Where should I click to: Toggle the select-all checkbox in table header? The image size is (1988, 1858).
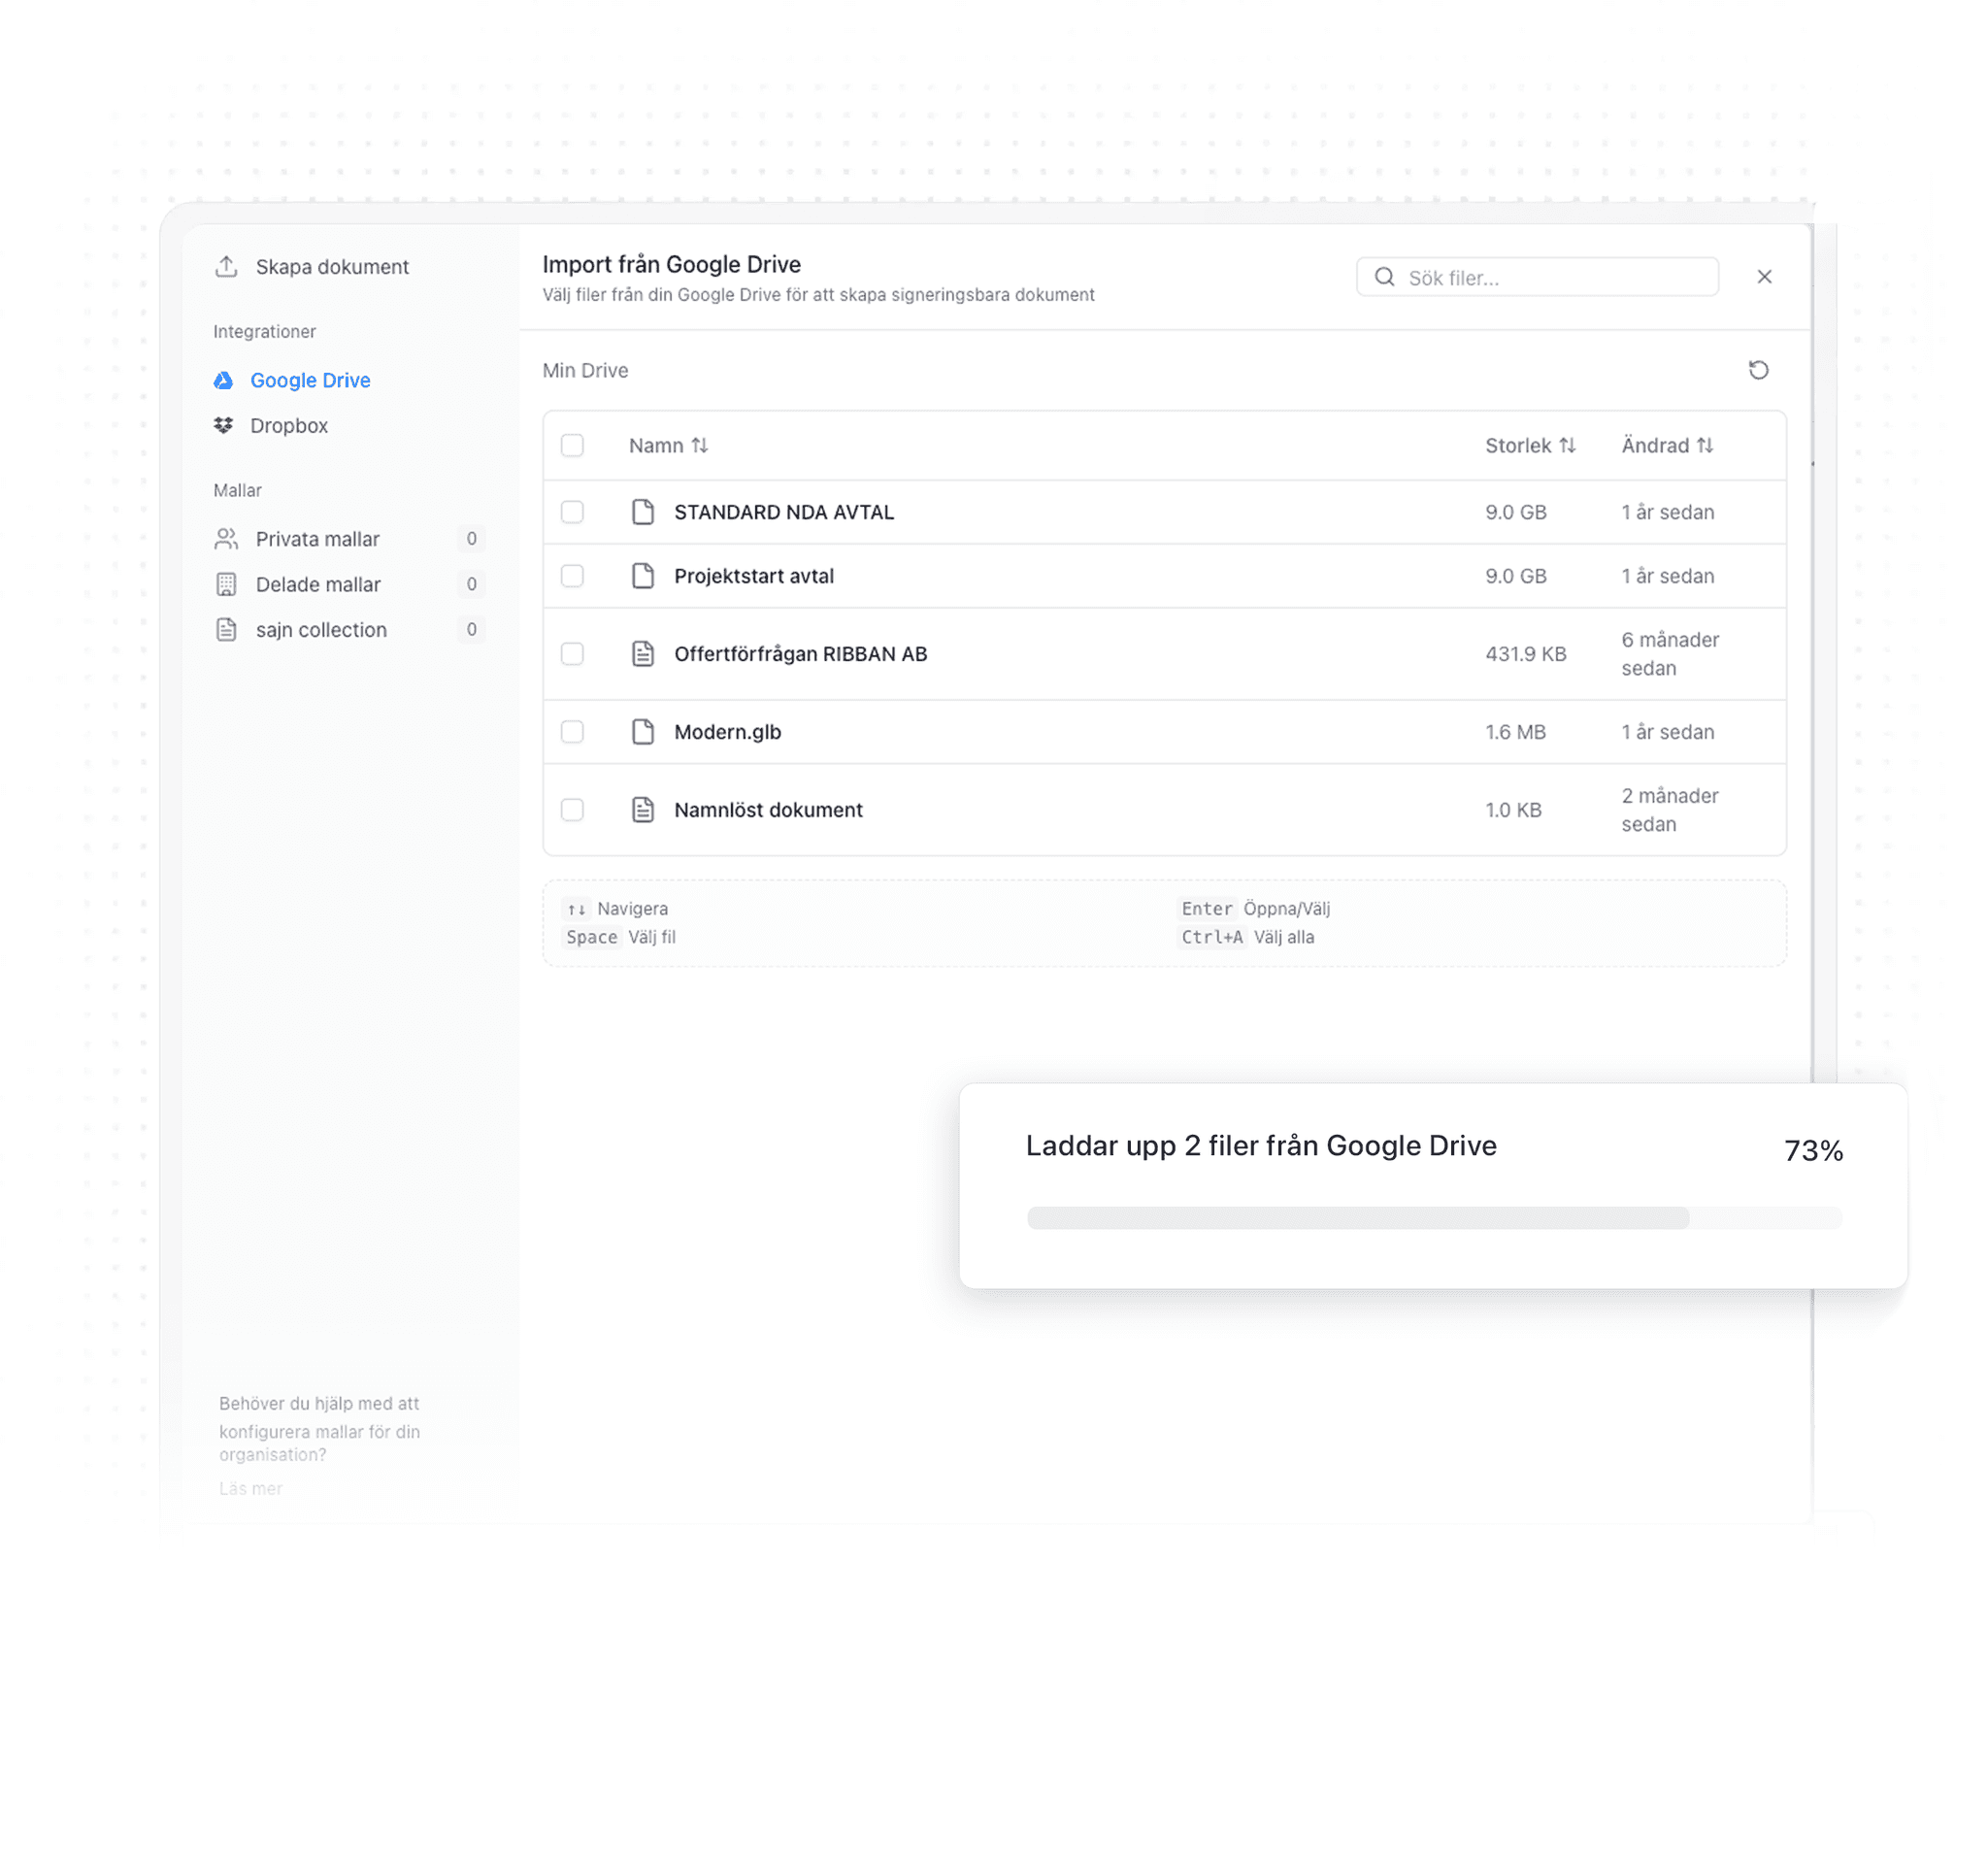(x=572, y=445)
